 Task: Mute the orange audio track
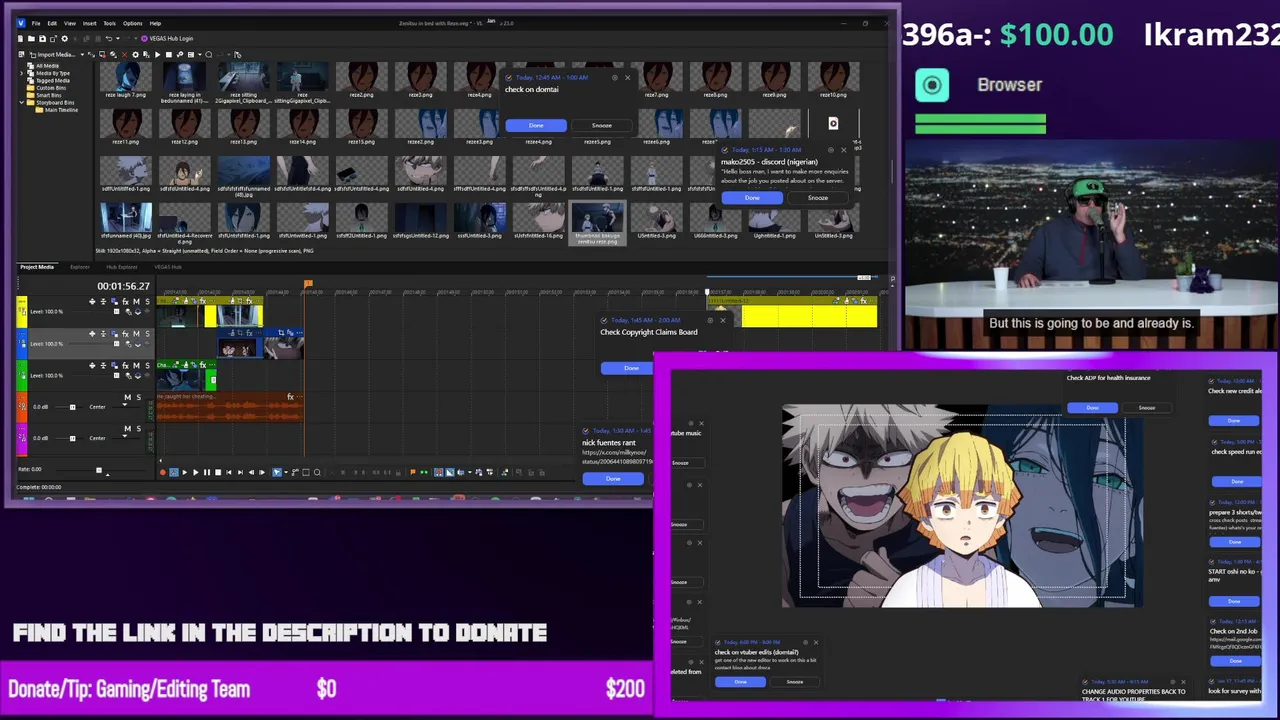point(128,397)
